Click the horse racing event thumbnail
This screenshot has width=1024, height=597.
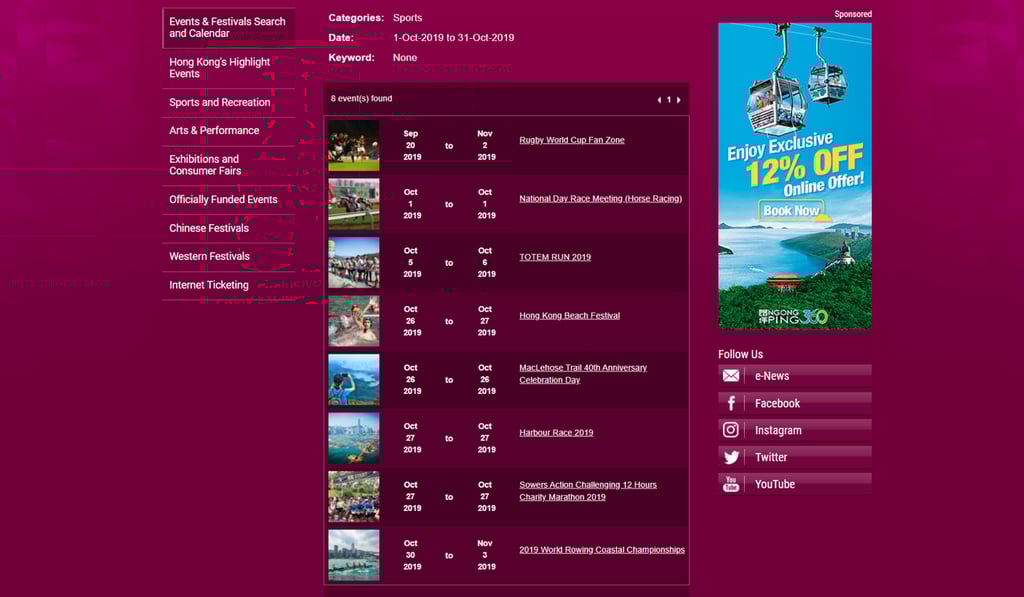click(353, 203)
